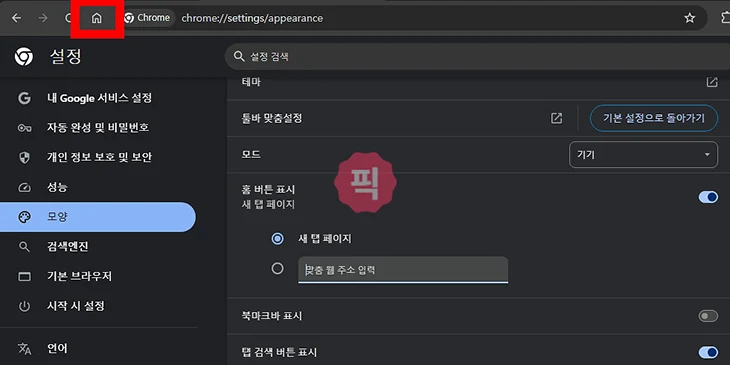Screen dimensions: 730x365
Task: Click the key icon for passwords
Action: [x=24, y=128]
